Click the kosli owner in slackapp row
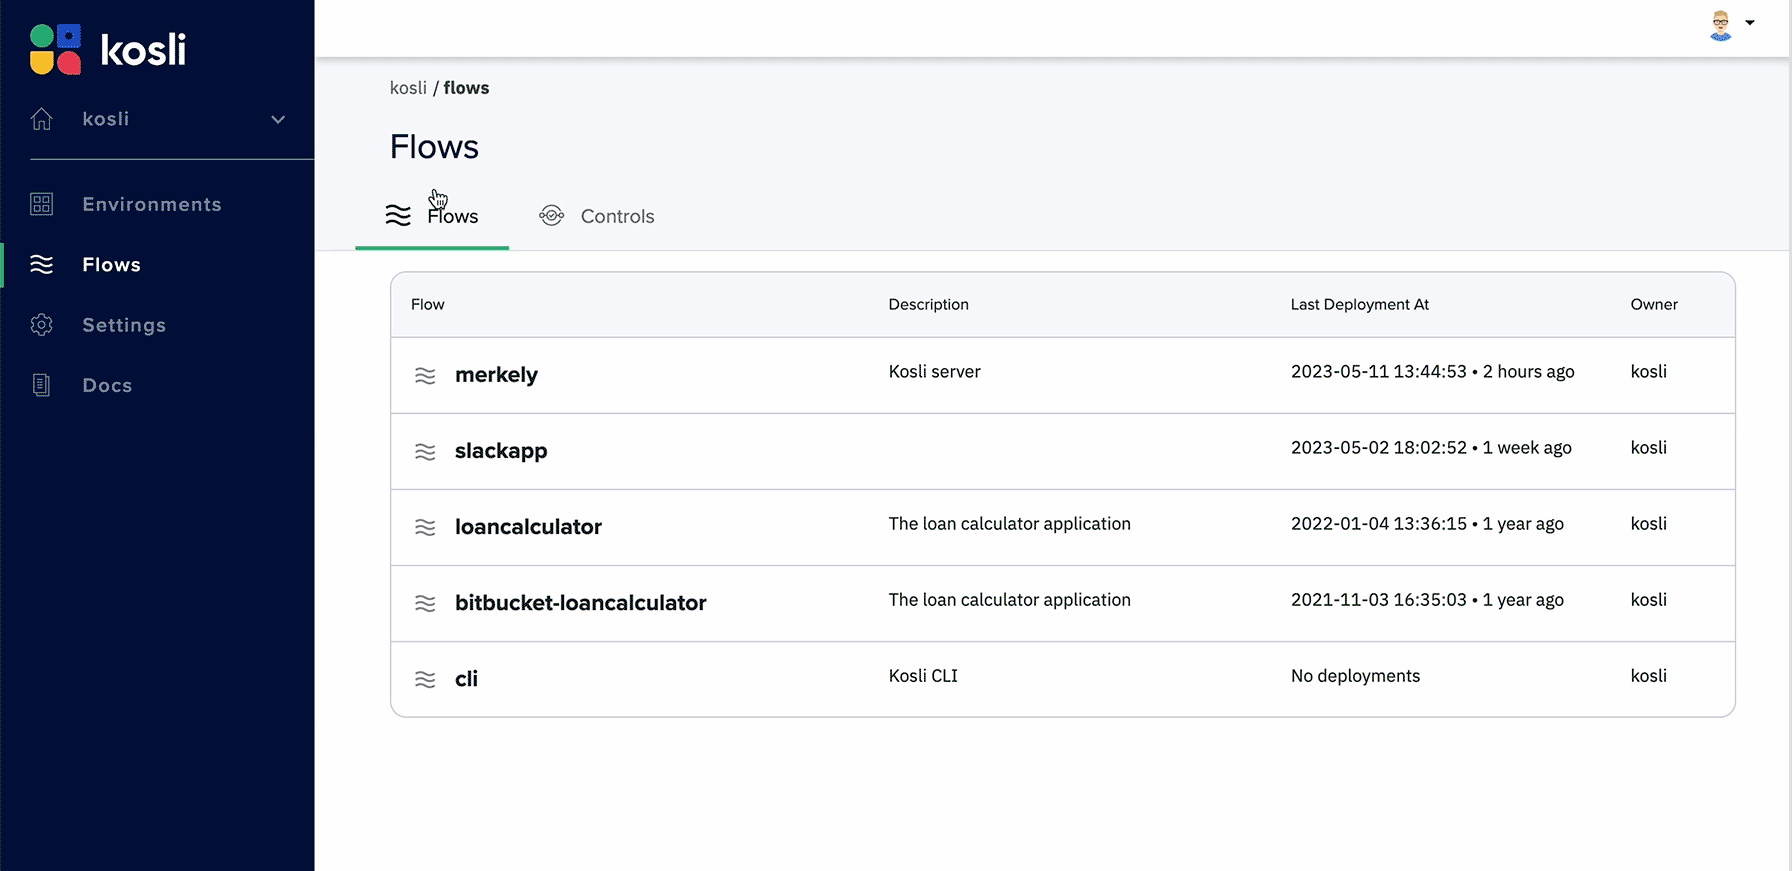Image resolution: width=1792 pixels, height=871 pixels. pos(1648,447)
